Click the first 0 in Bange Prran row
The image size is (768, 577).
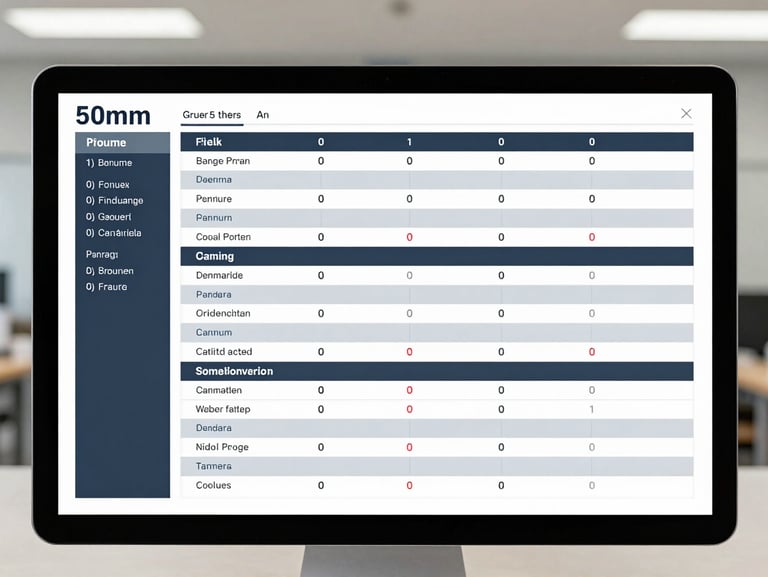tap(321, 161)
